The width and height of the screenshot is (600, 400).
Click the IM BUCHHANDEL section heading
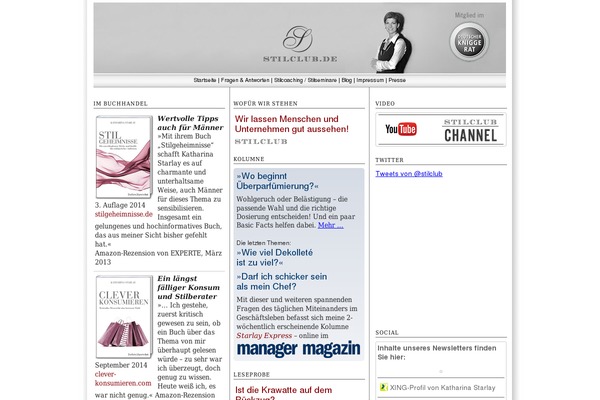pyautogui.click(x=121, y=103)
